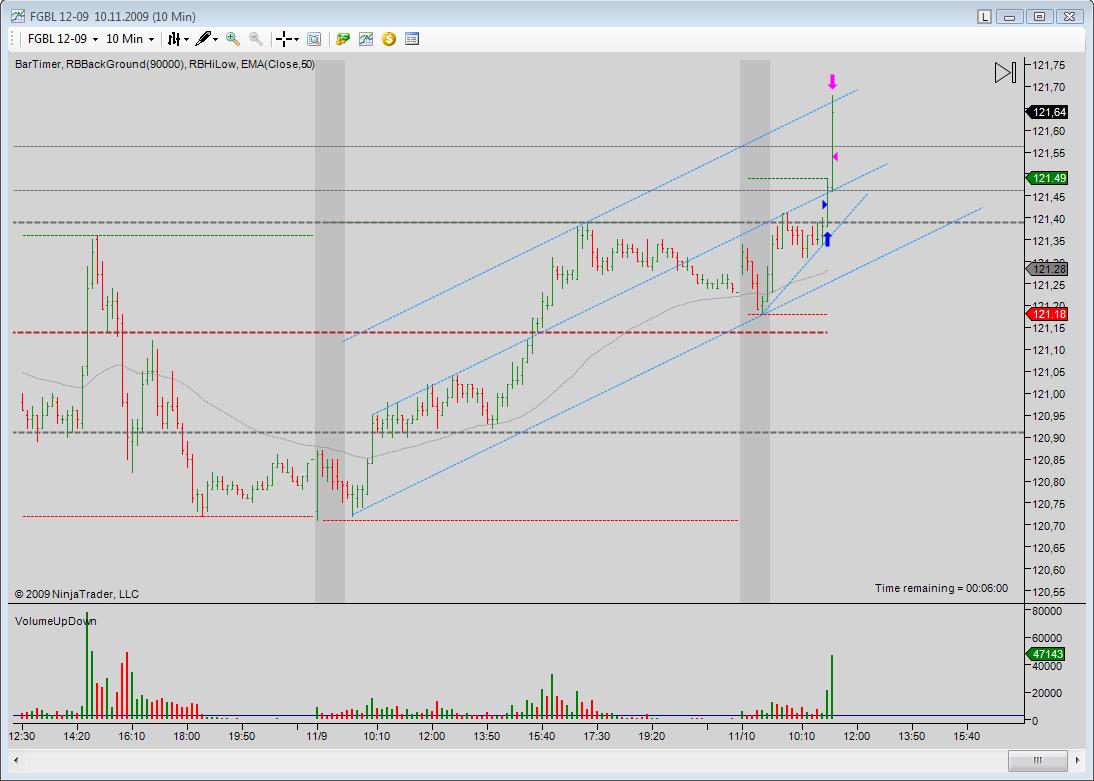Open the FGBL 12-09 instrument dropdown
The image size is (1094, 781).
pos(63,39)
